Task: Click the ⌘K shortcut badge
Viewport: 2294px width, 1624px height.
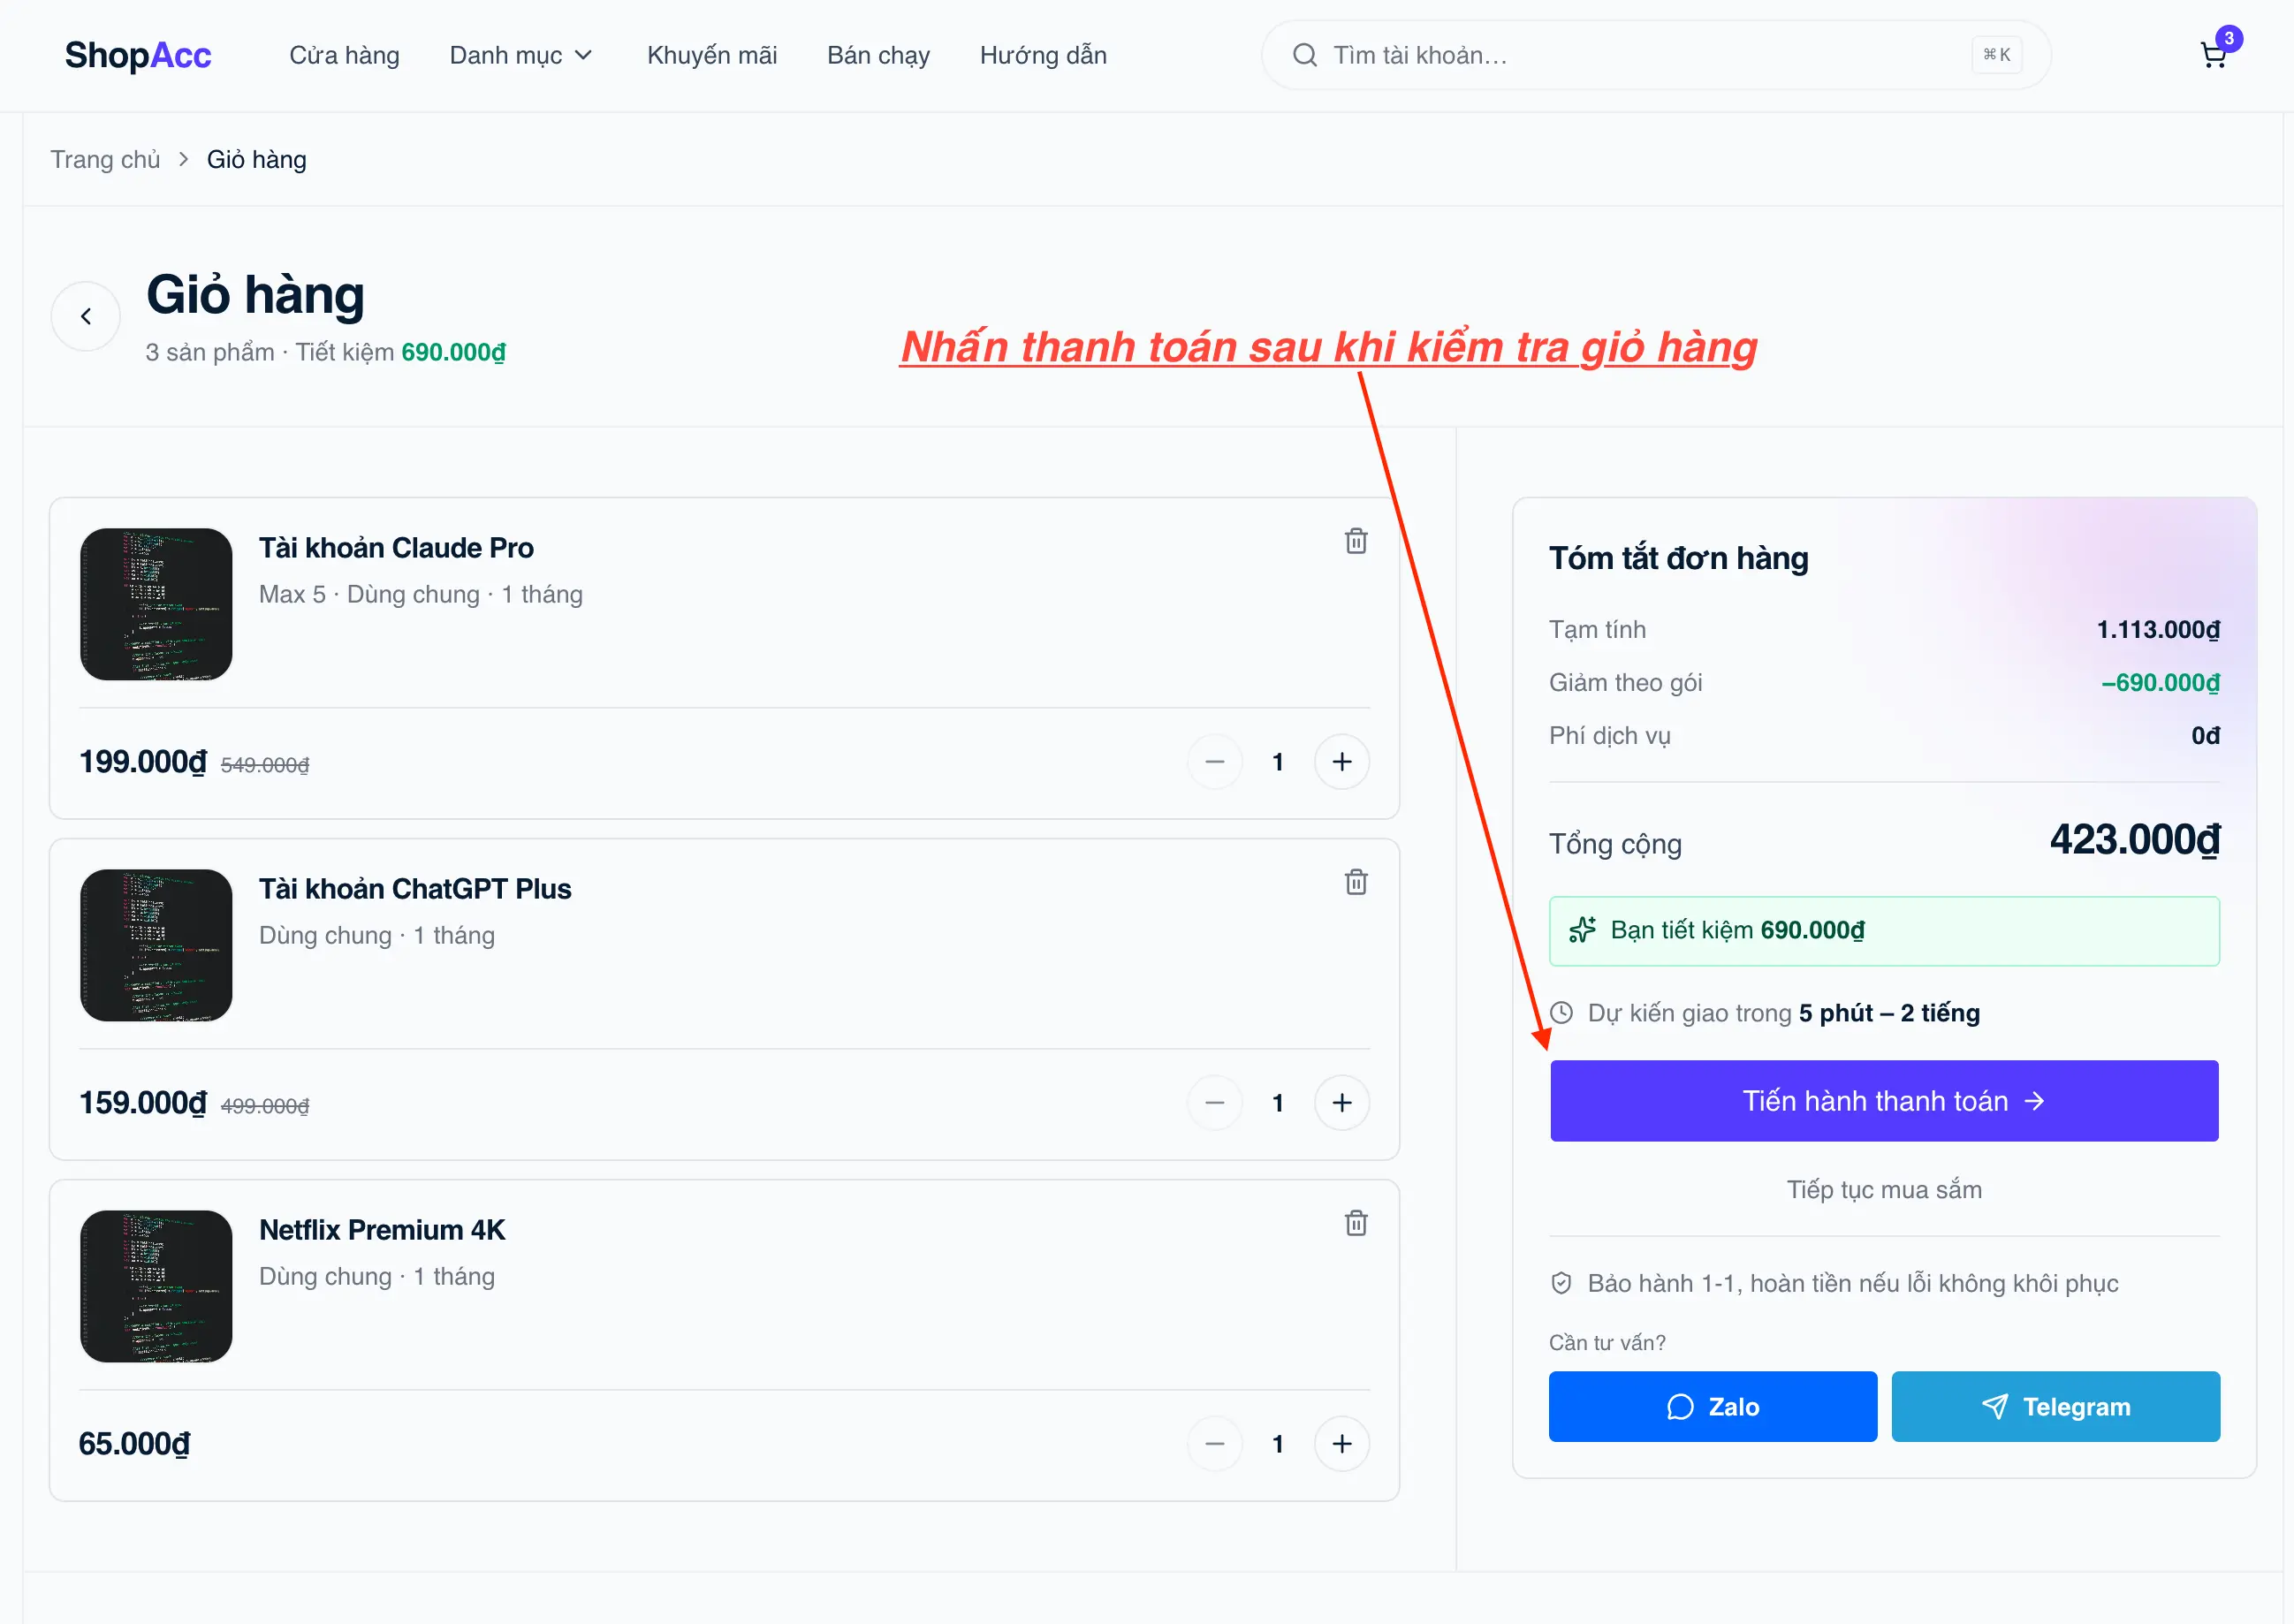Action: (x=1996, y=55)
